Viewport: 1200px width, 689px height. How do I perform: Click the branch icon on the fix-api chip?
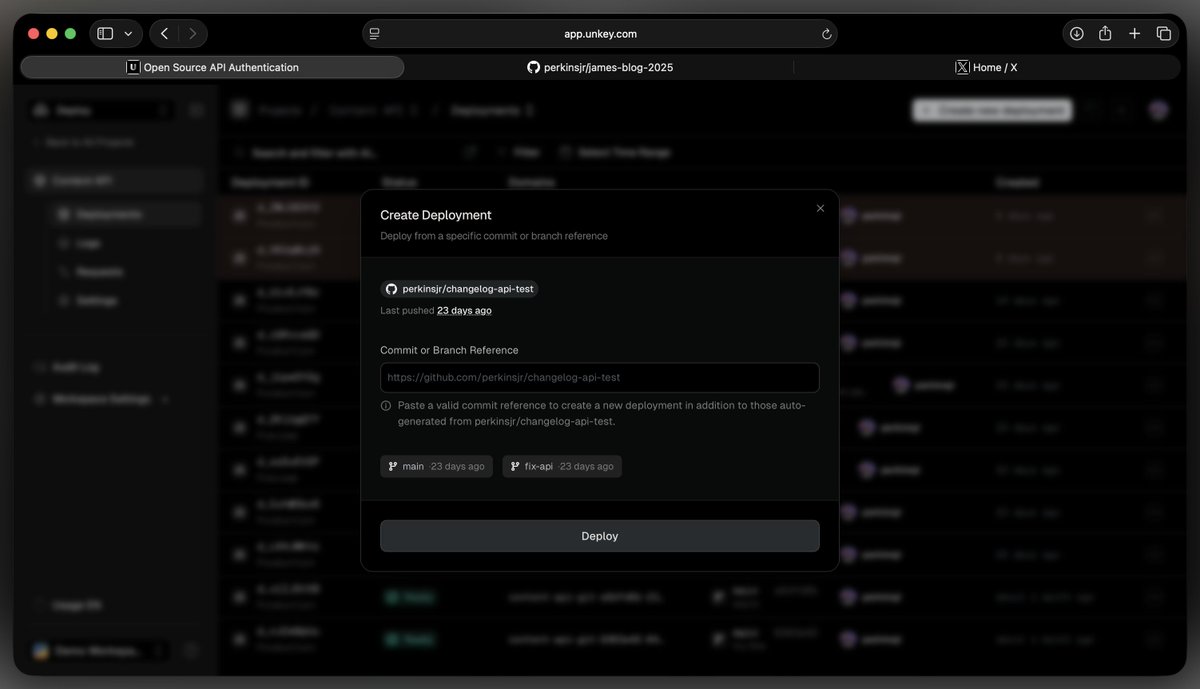(514, 466)
